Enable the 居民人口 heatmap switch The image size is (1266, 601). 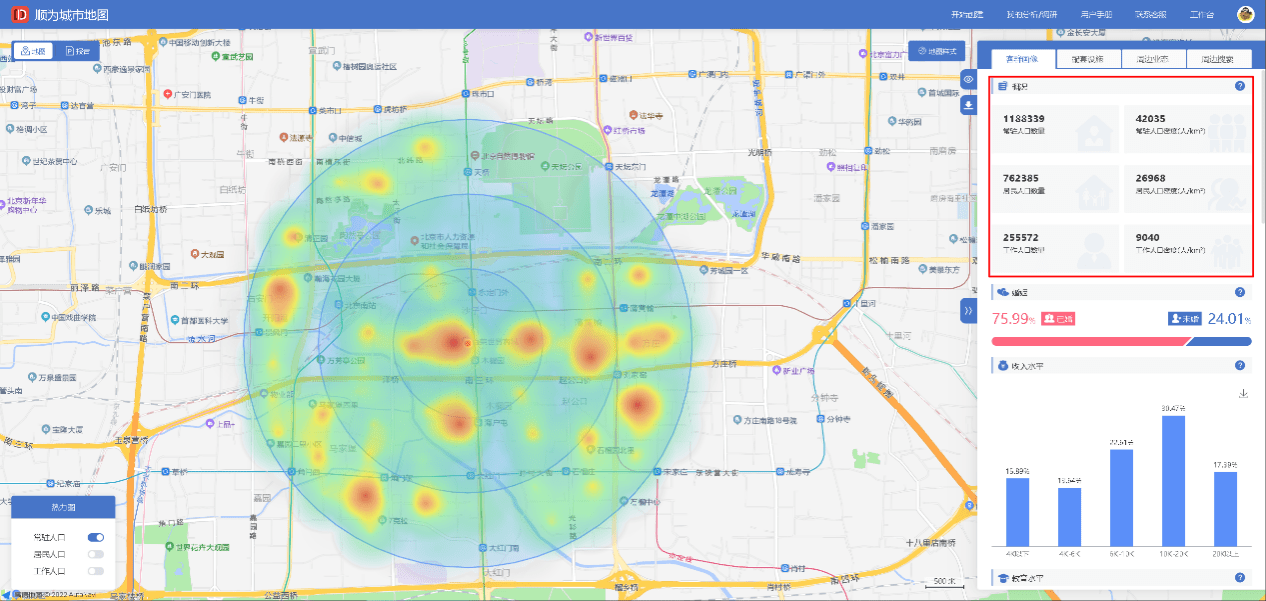pyautogui.click(x=96, y=554)
